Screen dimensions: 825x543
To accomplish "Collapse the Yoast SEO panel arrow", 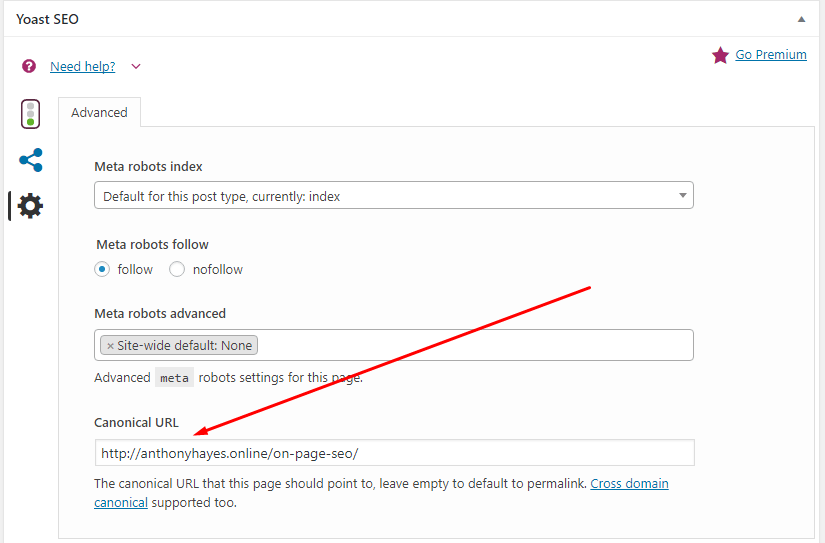I will pos(801,19).
